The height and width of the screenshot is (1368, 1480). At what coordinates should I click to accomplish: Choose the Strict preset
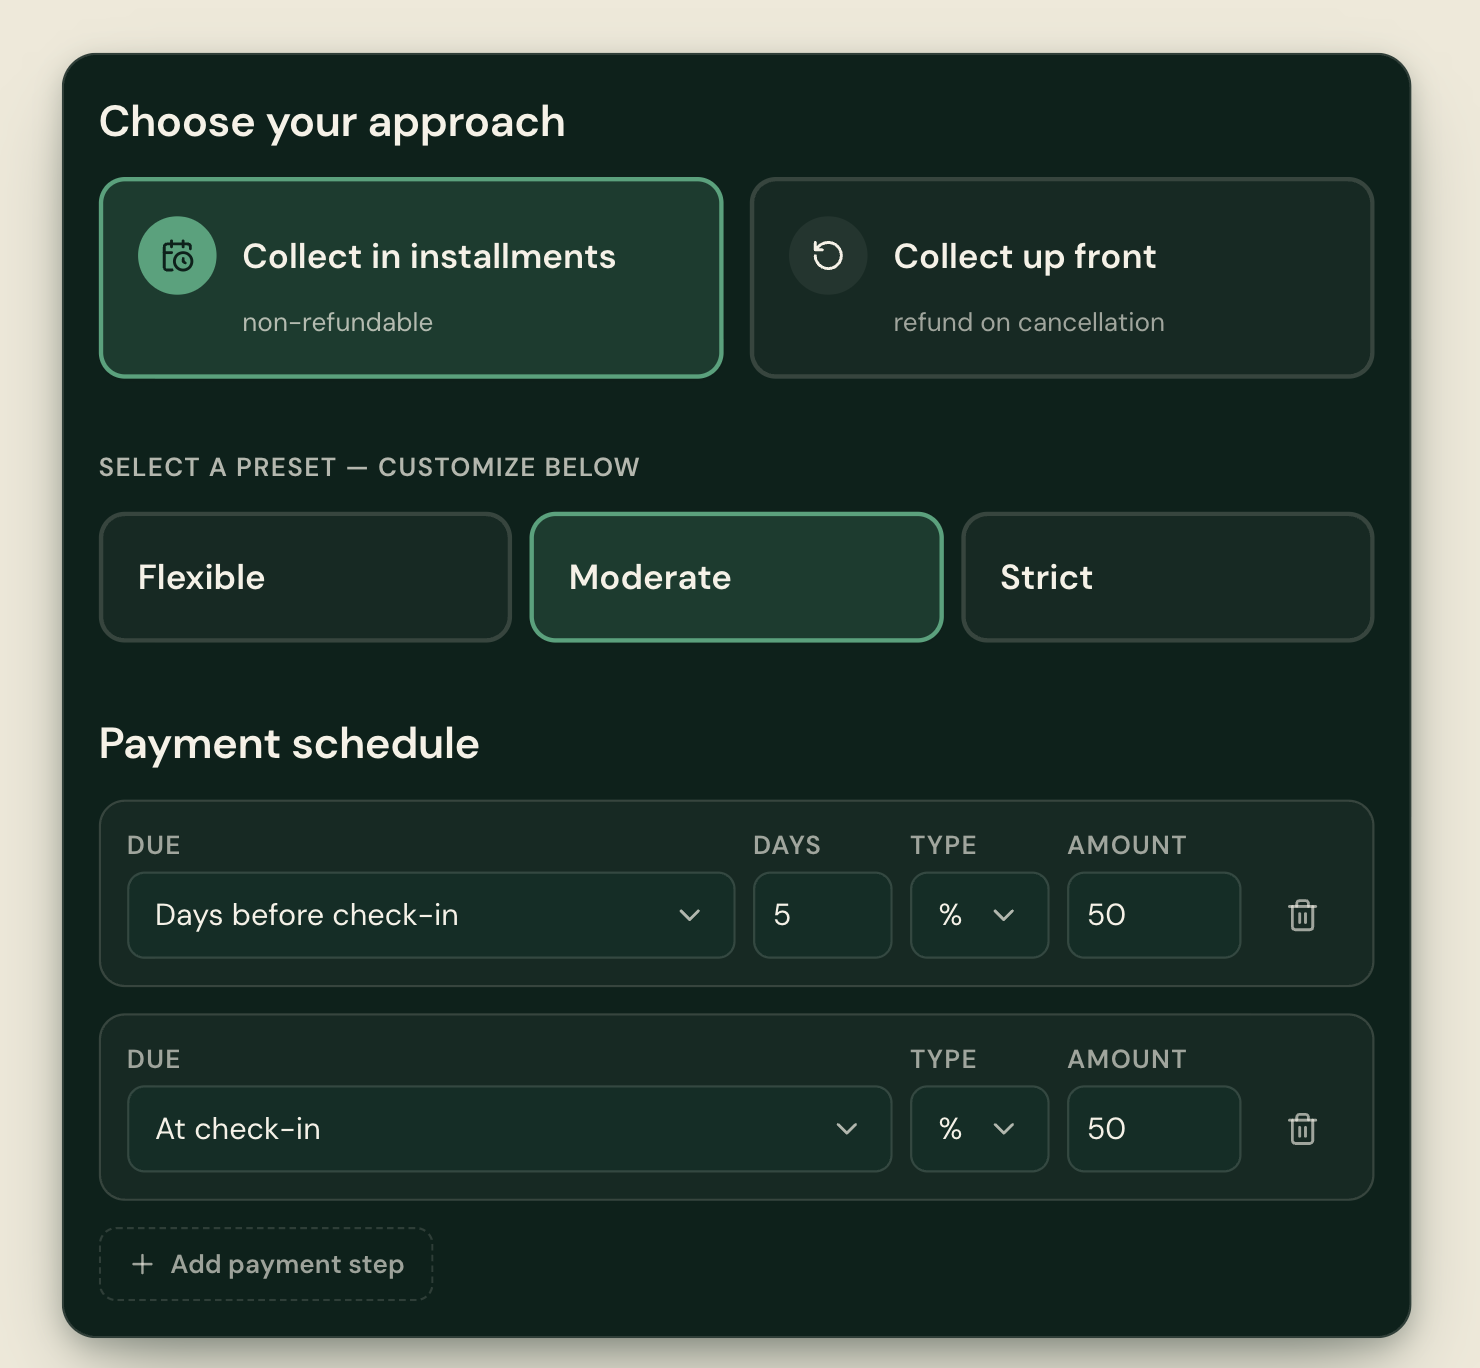point(1167,577)
